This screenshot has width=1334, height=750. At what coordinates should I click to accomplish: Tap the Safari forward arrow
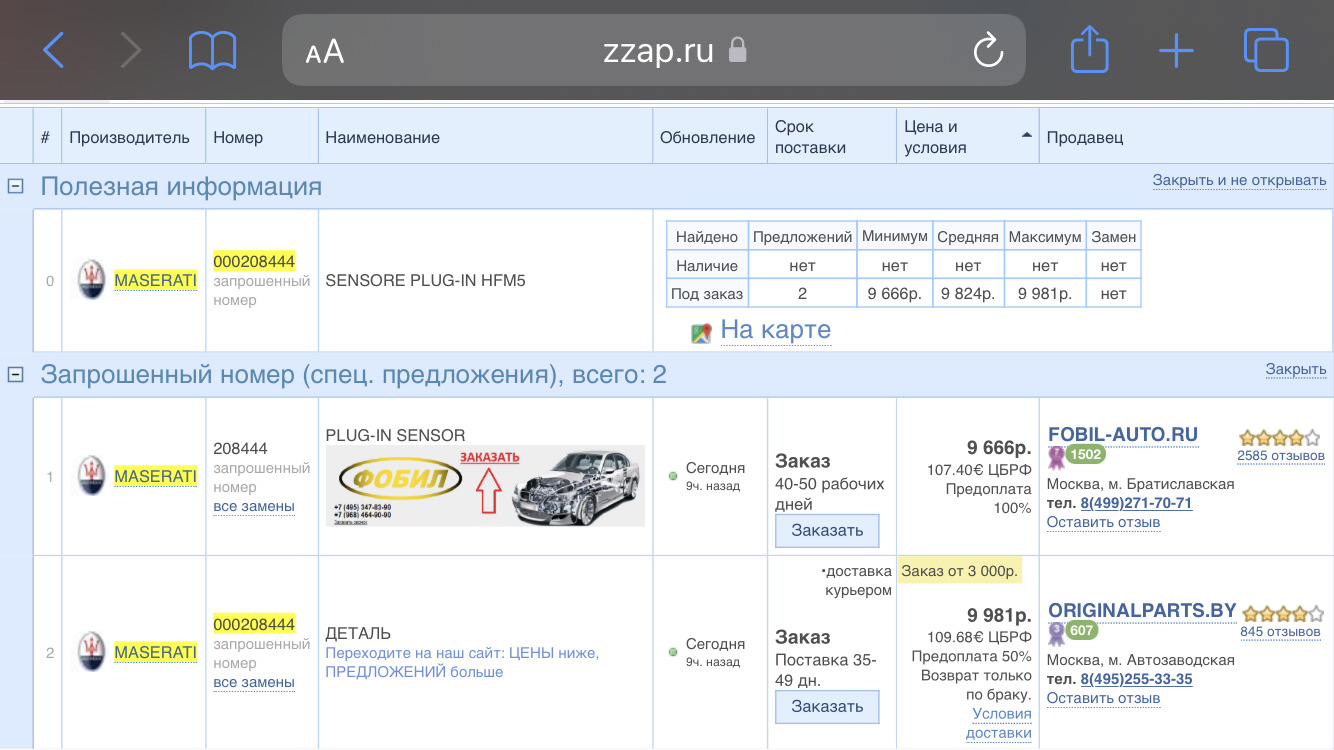(131, 49)
